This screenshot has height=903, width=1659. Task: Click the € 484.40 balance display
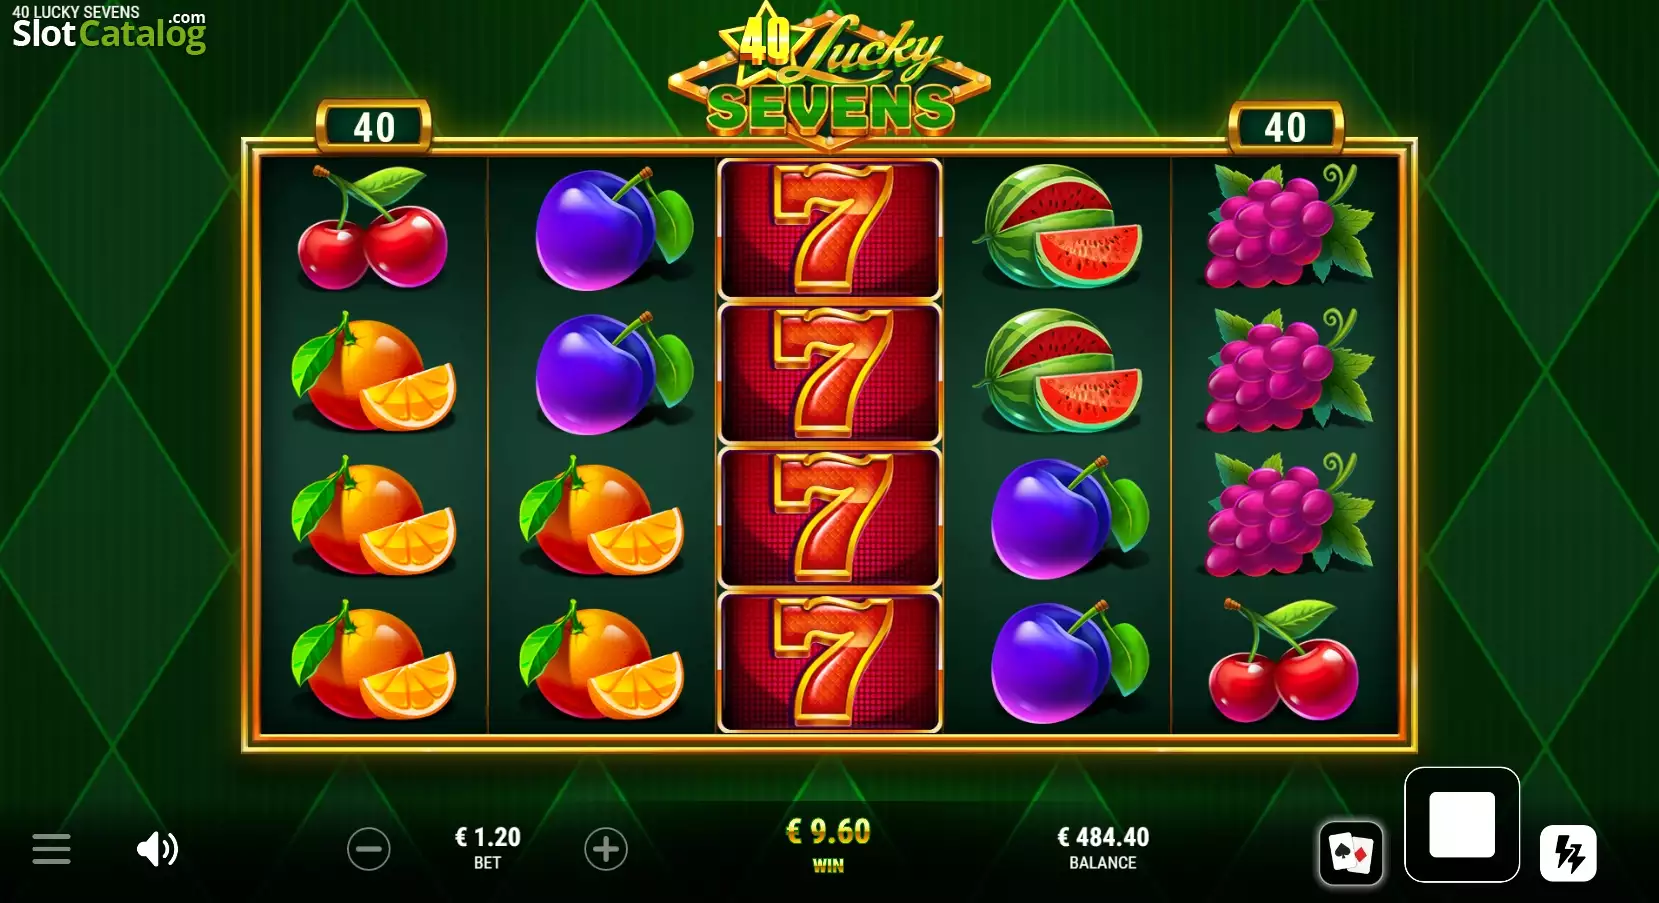(1103, 837)
